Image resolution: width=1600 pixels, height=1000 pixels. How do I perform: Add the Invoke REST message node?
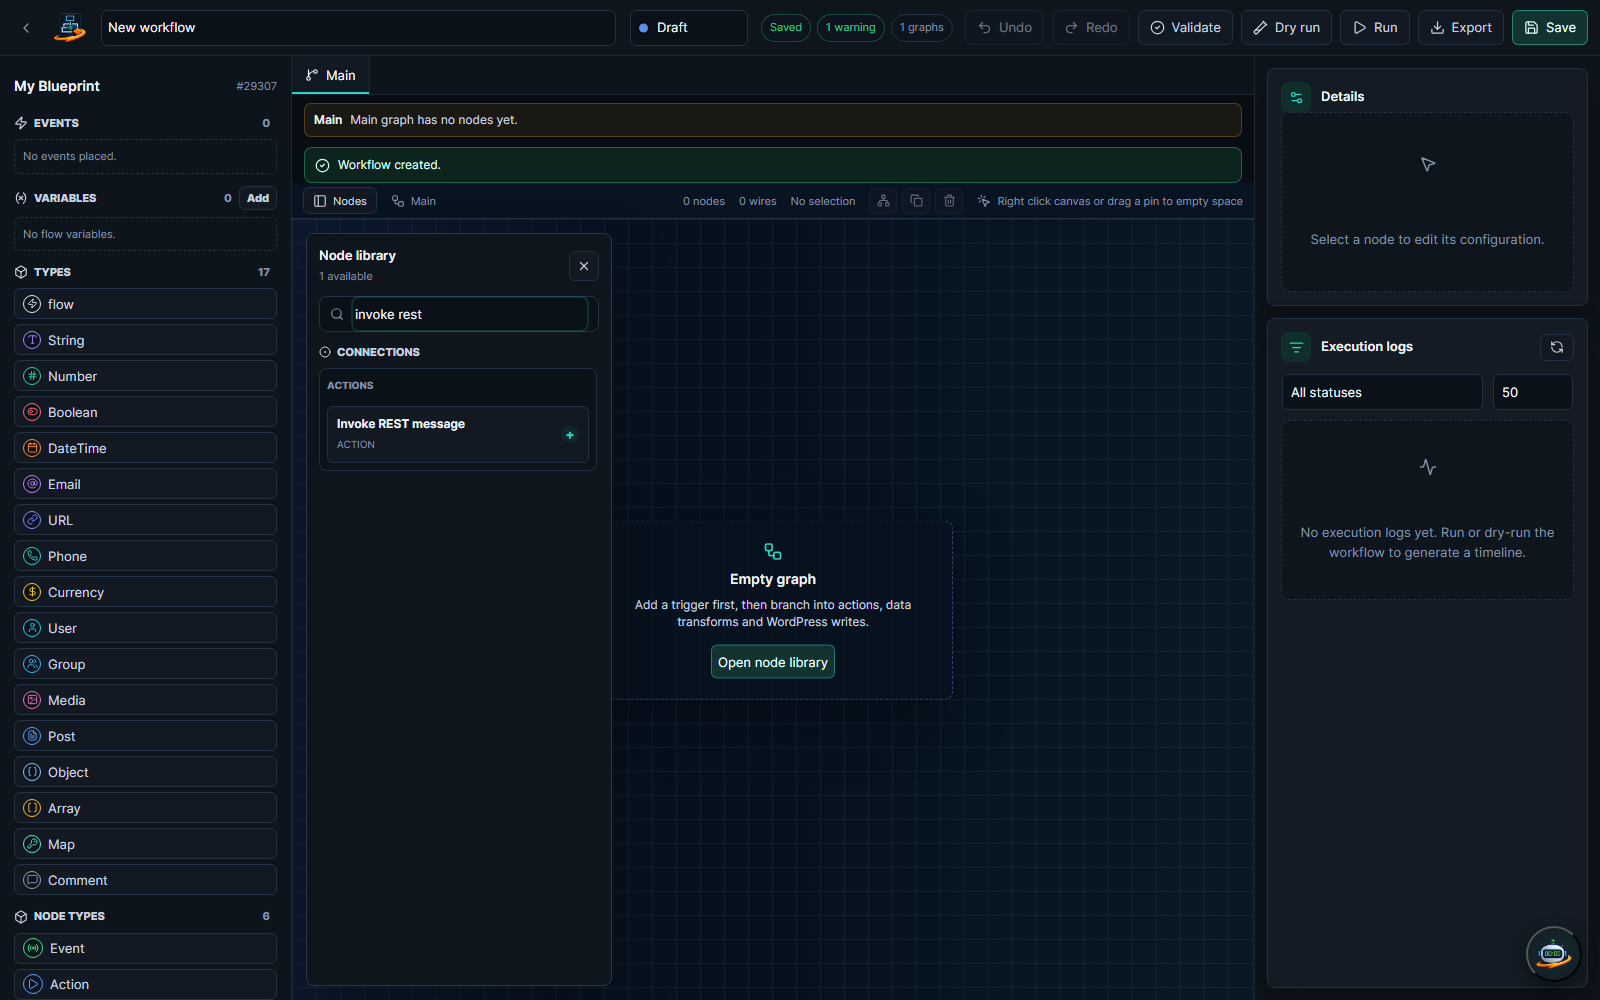(x=570, y=435)
